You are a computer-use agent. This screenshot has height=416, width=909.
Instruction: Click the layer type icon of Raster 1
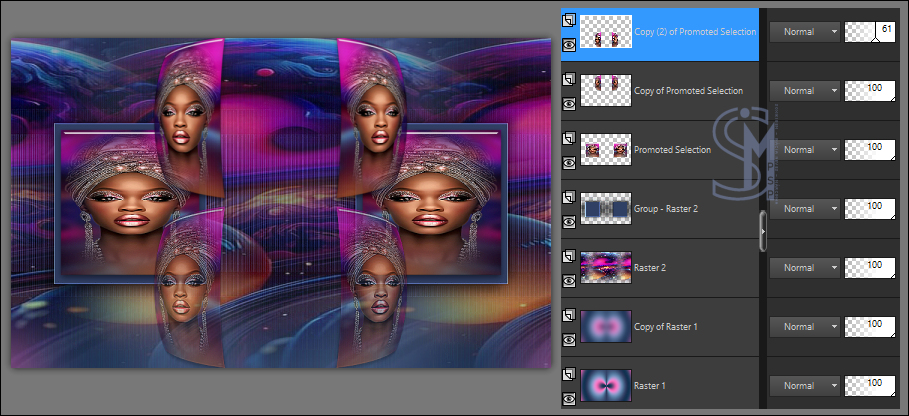coord(568,371)
